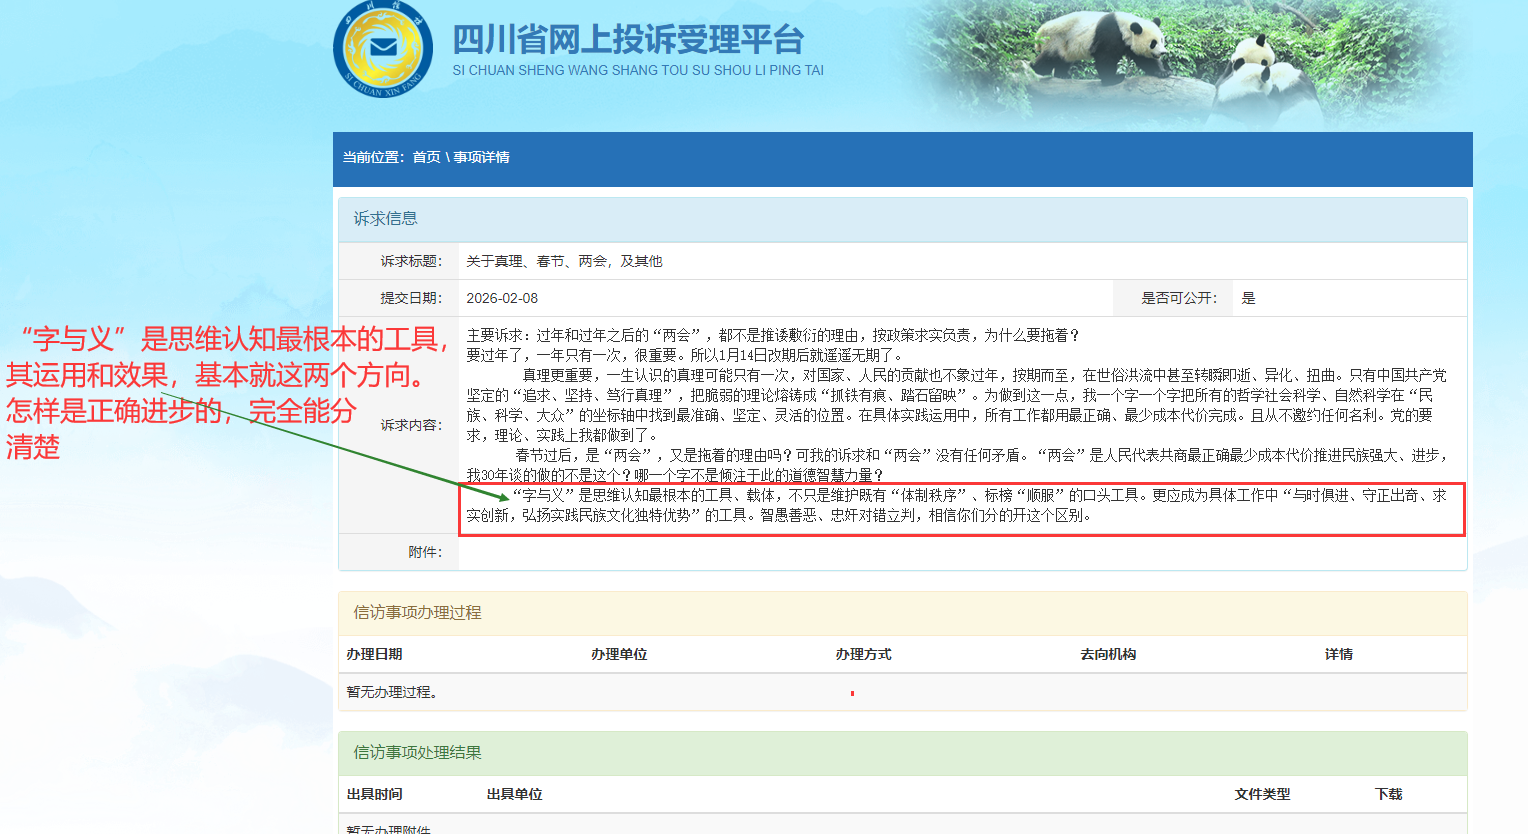Click the 事项详情 breadcrumb text
Image resolution: width=1528 pixels, height=834 pixels.
pyautogui.click(x=481, y=157)
